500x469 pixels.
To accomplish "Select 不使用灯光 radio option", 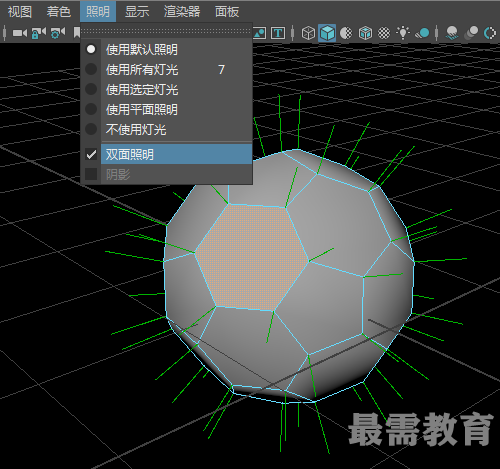I will (x=166, y=129).
